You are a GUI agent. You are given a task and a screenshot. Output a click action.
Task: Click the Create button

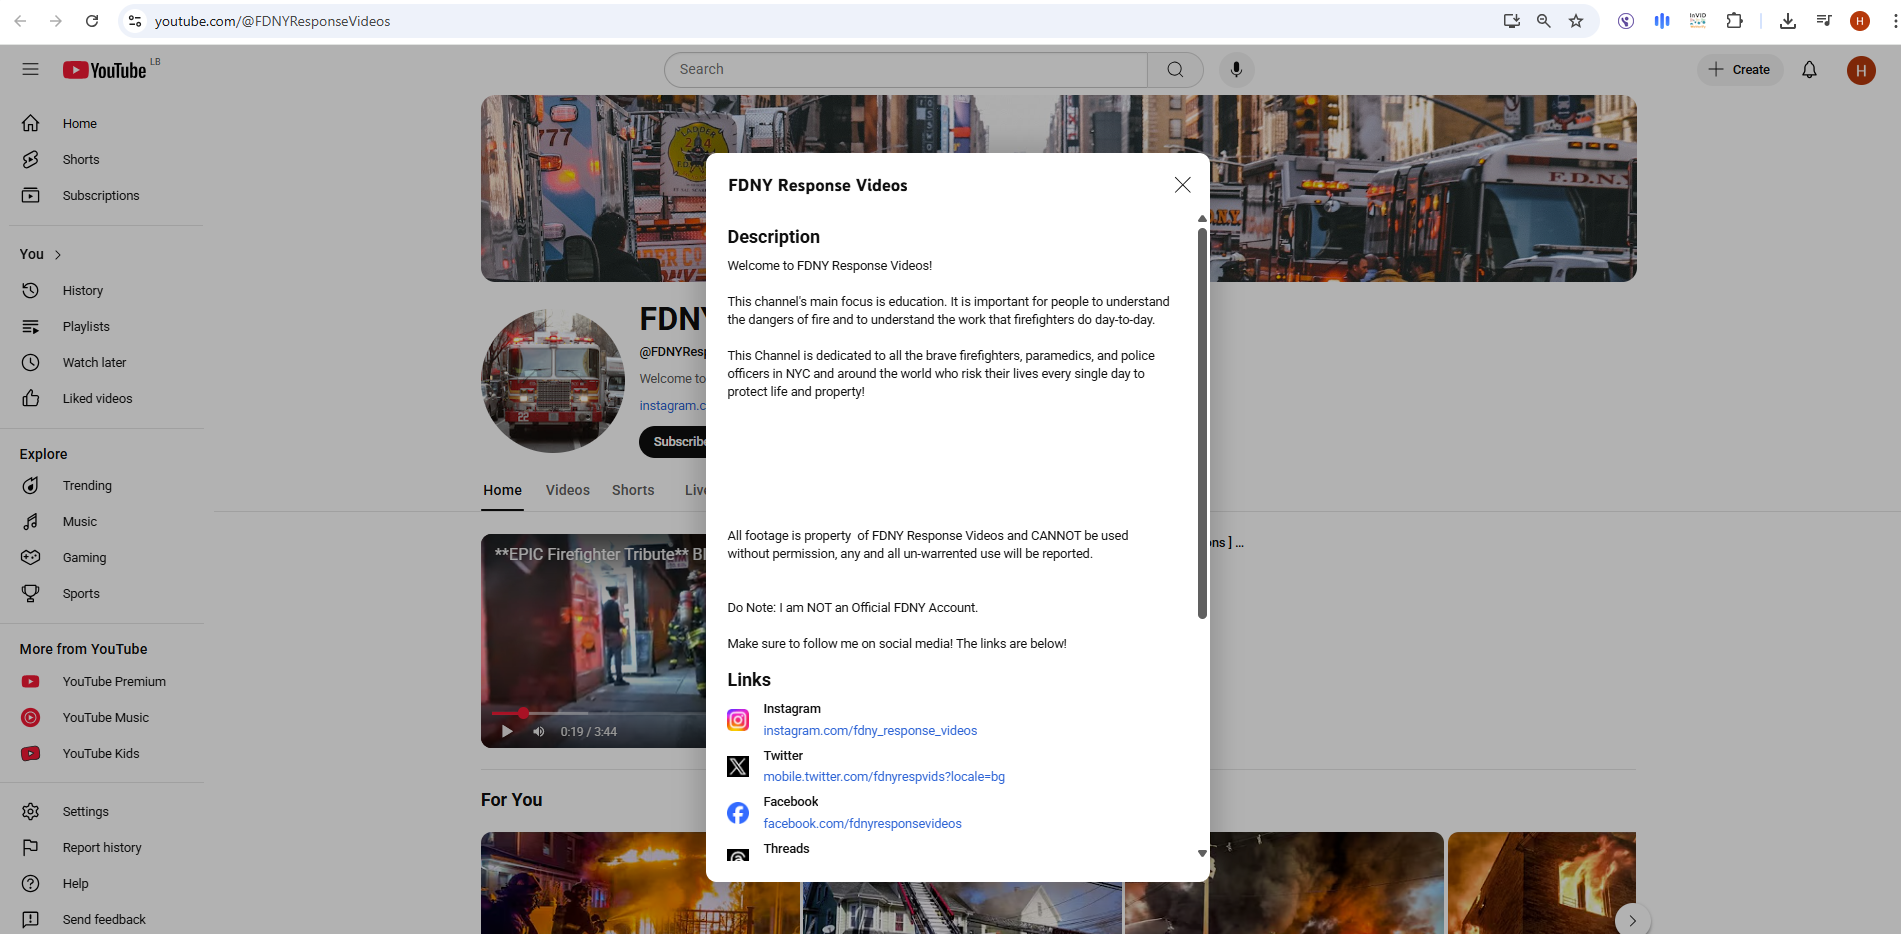(1740, 69)
